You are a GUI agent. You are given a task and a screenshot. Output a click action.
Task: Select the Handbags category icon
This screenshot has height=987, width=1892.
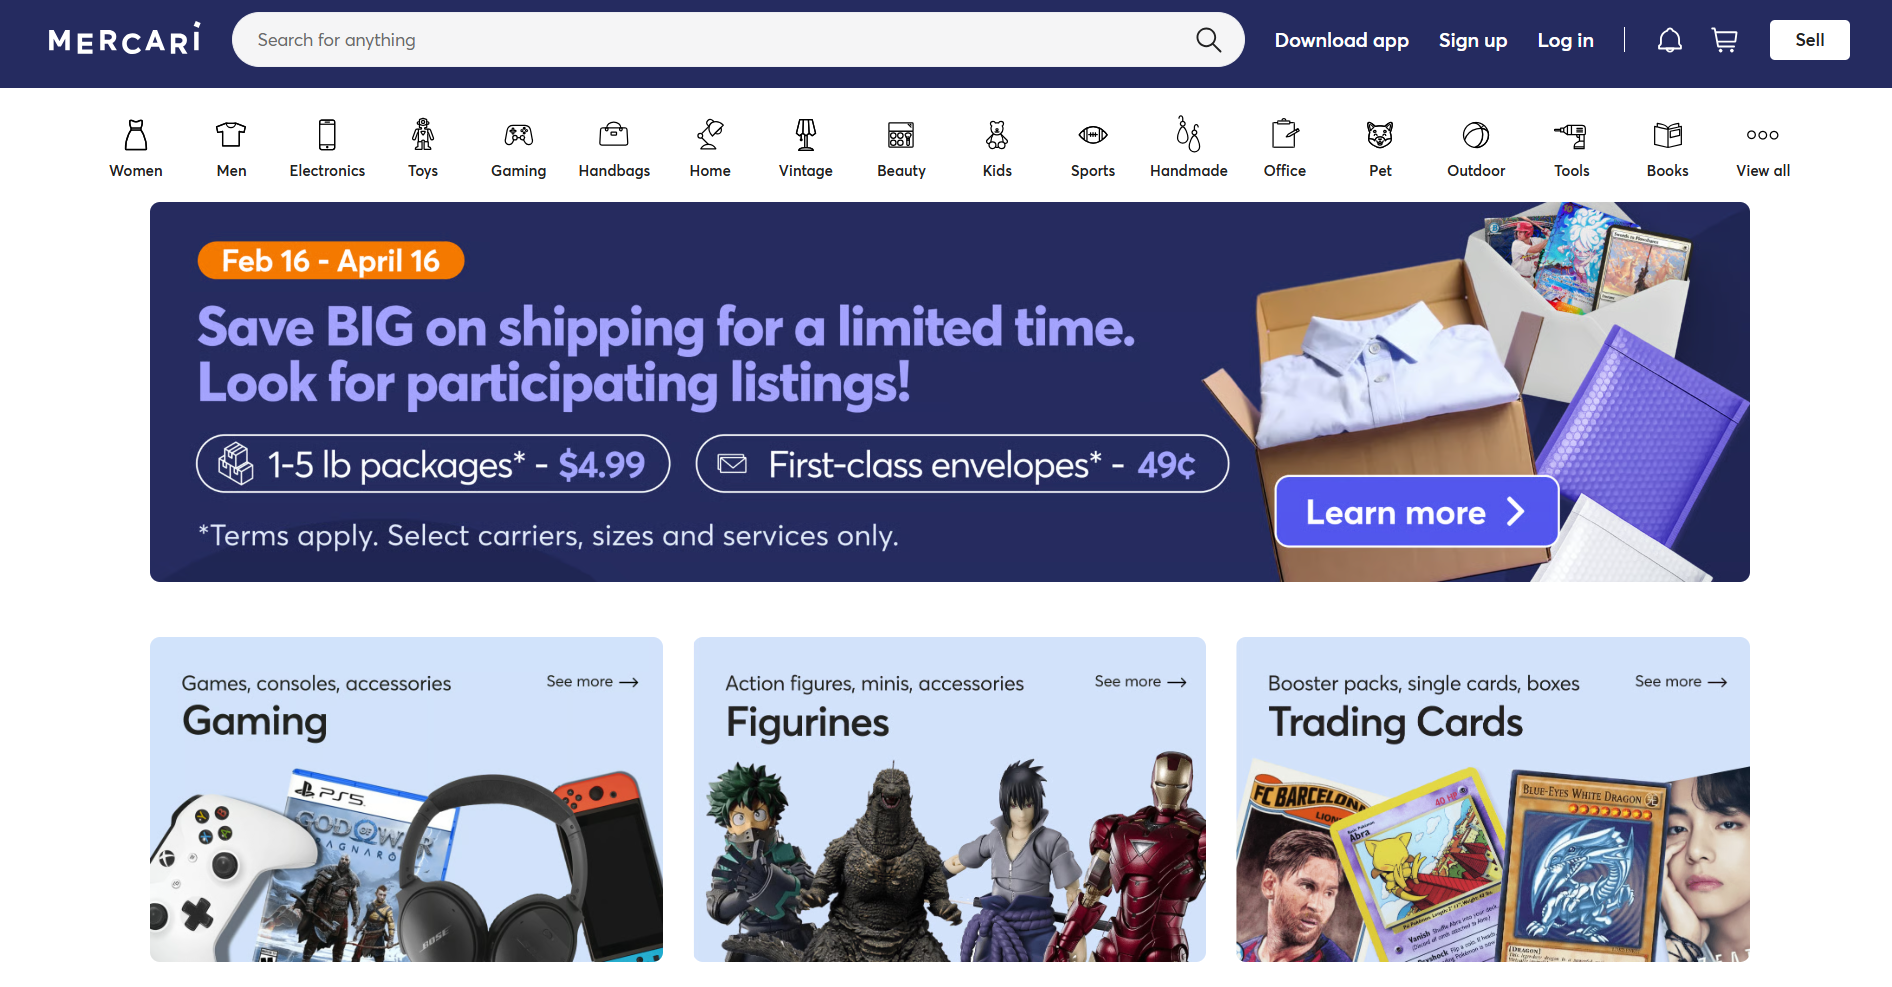pyautogui.click(x=614, y=134)
